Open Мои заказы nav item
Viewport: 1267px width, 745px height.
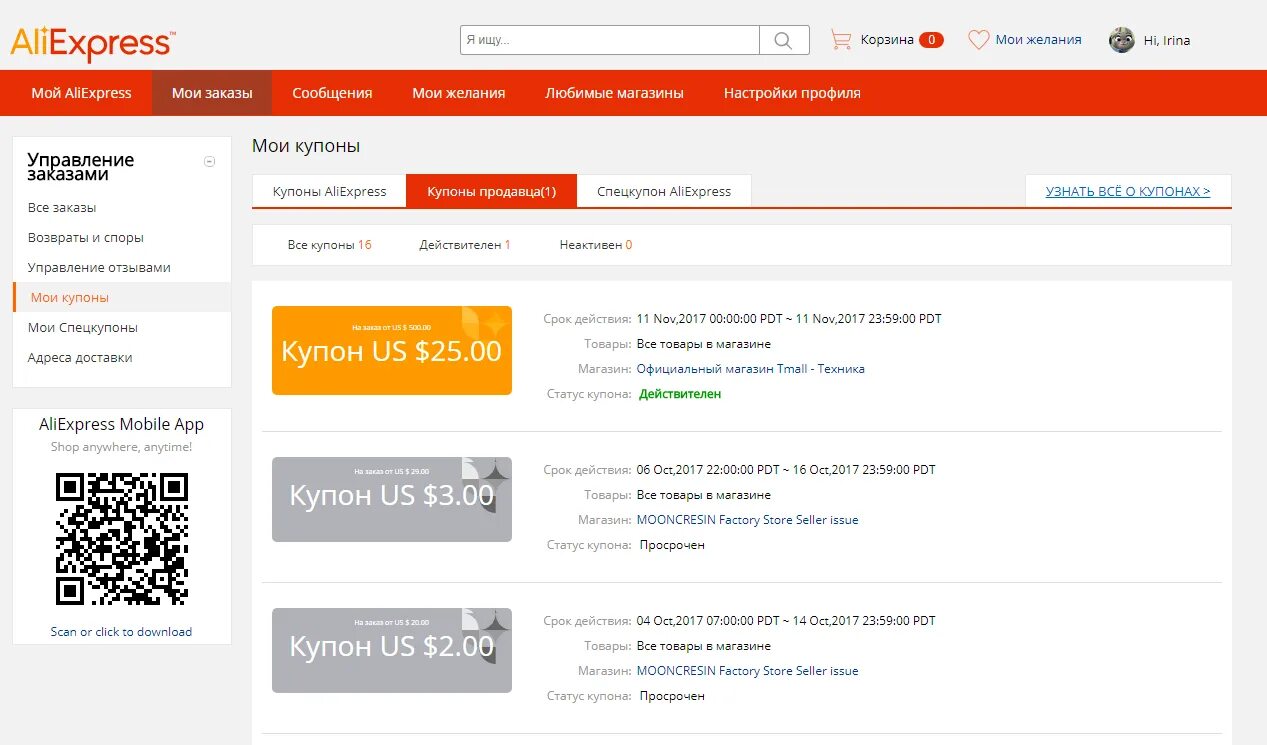[x=212, y=93]
